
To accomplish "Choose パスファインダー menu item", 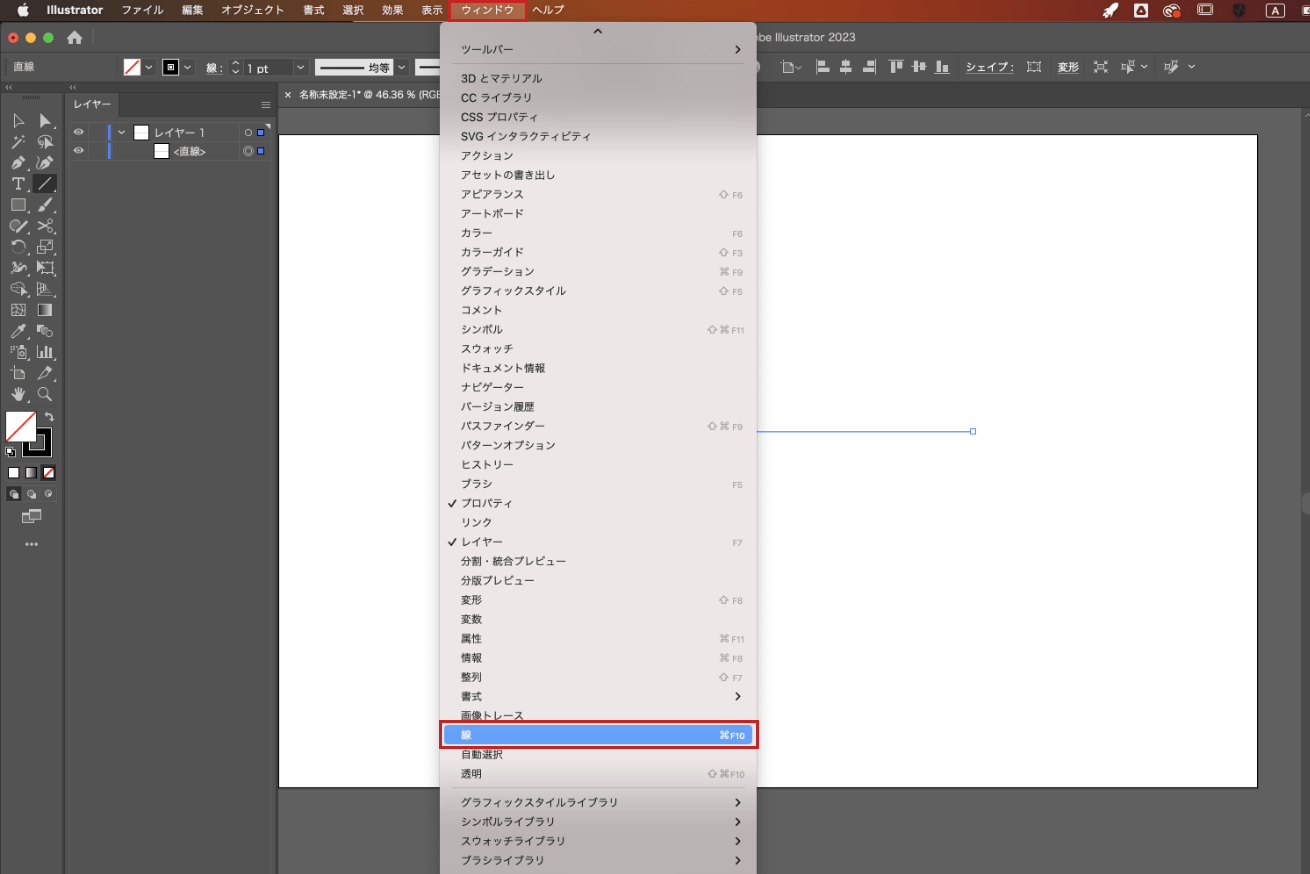I will point(598,426).
